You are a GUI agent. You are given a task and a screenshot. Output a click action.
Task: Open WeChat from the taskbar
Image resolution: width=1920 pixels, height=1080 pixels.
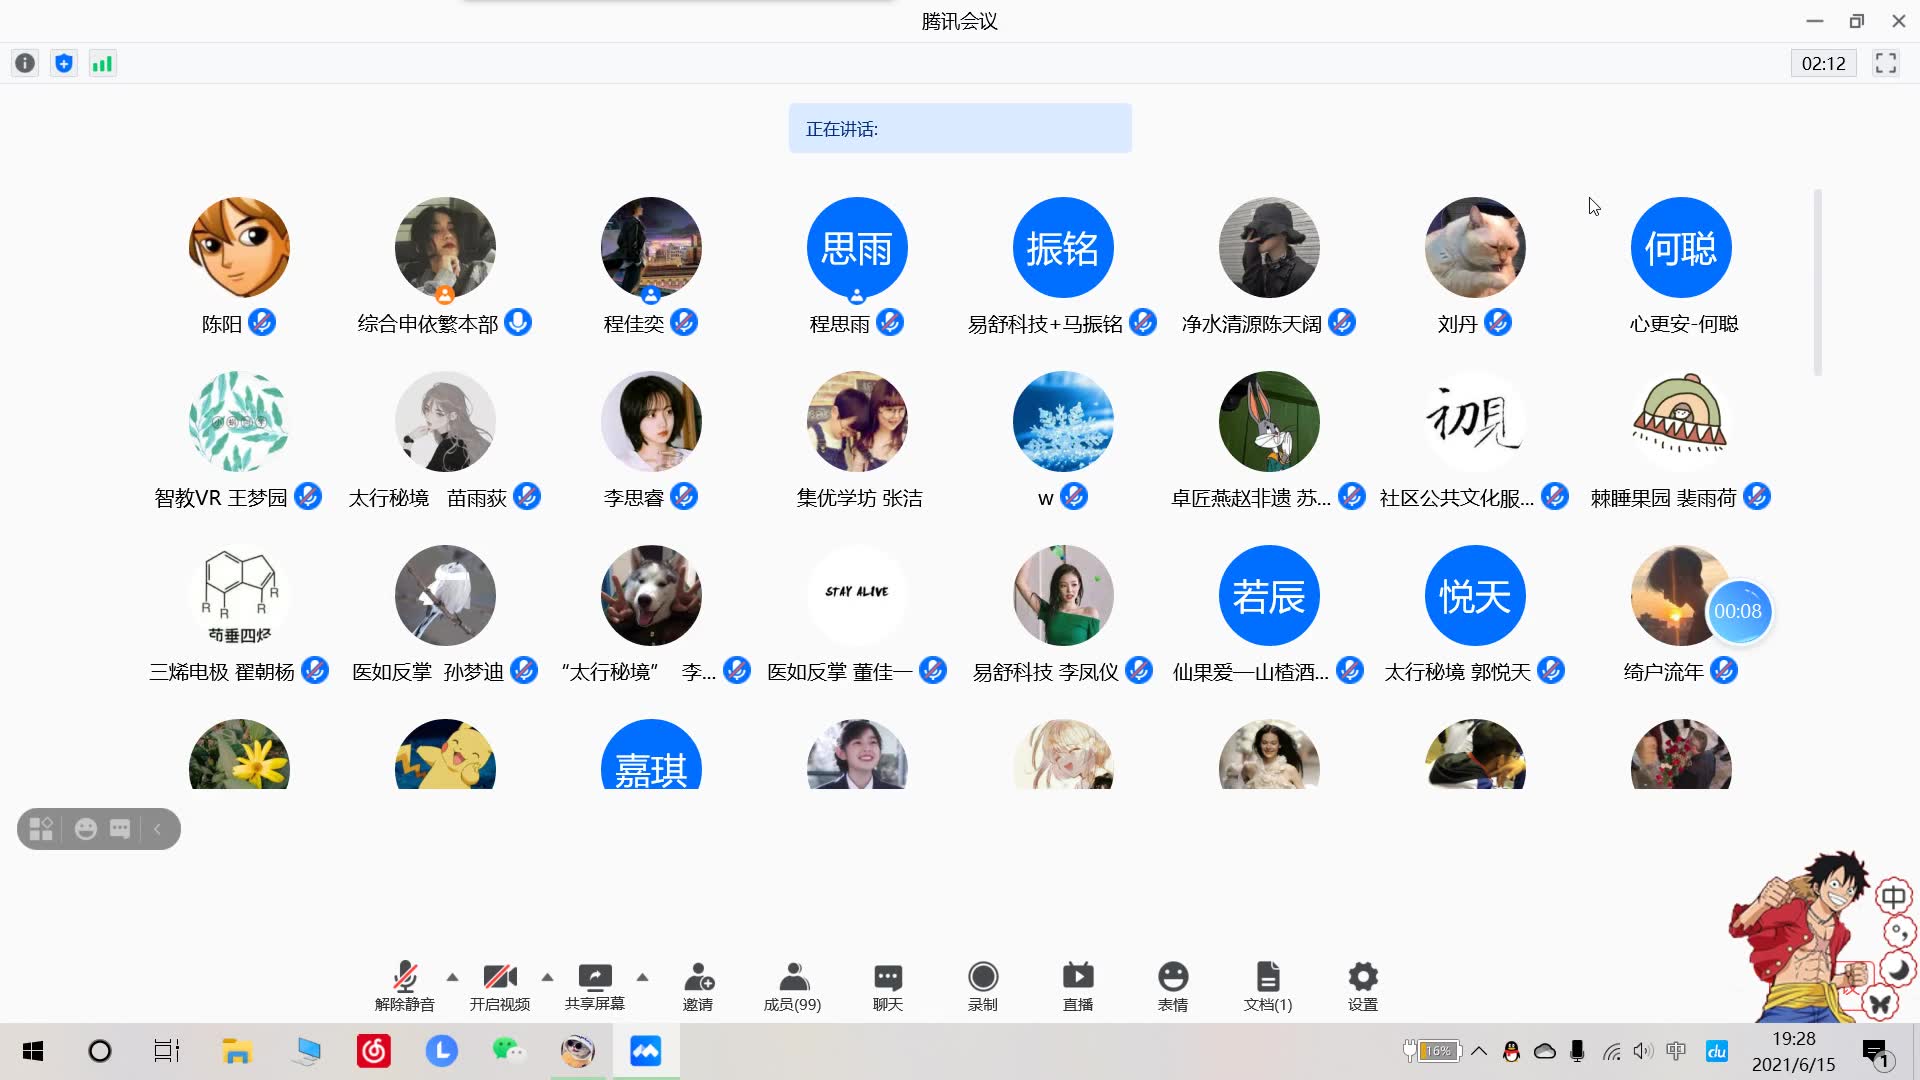509,1051
